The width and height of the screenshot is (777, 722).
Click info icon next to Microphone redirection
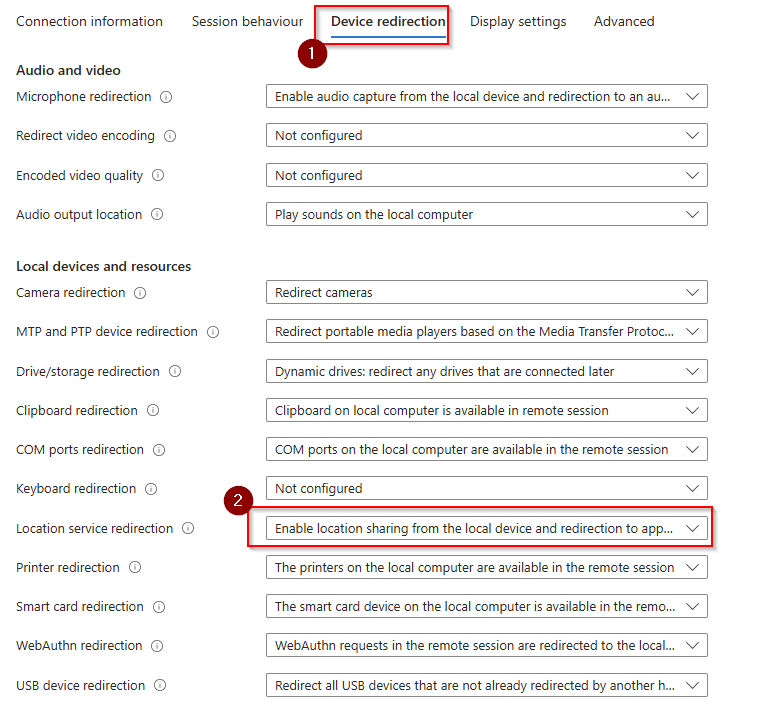pos(166,97)
